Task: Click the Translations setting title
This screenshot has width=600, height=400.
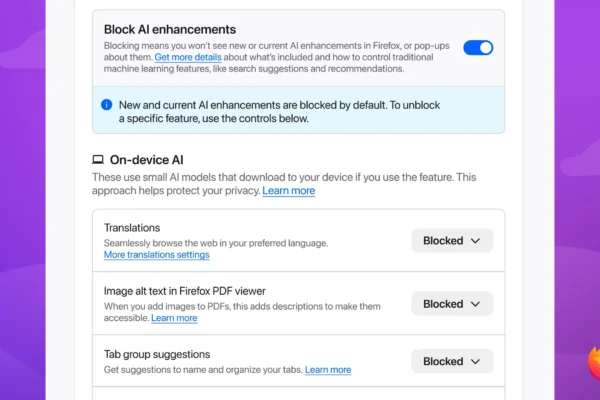Action: click(132, 228)
